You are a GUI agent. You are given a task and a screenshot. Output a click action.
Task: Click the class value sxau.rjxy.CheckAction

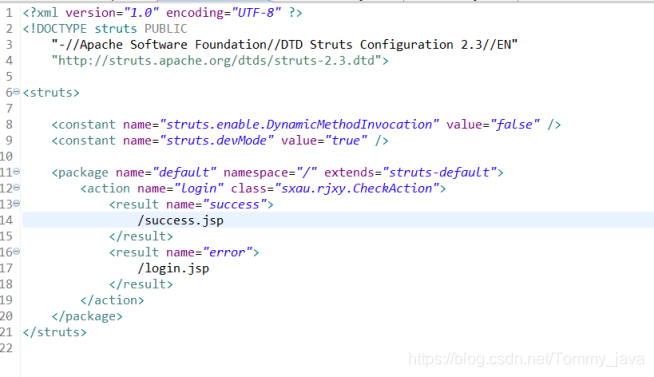(x=356, y=188)
